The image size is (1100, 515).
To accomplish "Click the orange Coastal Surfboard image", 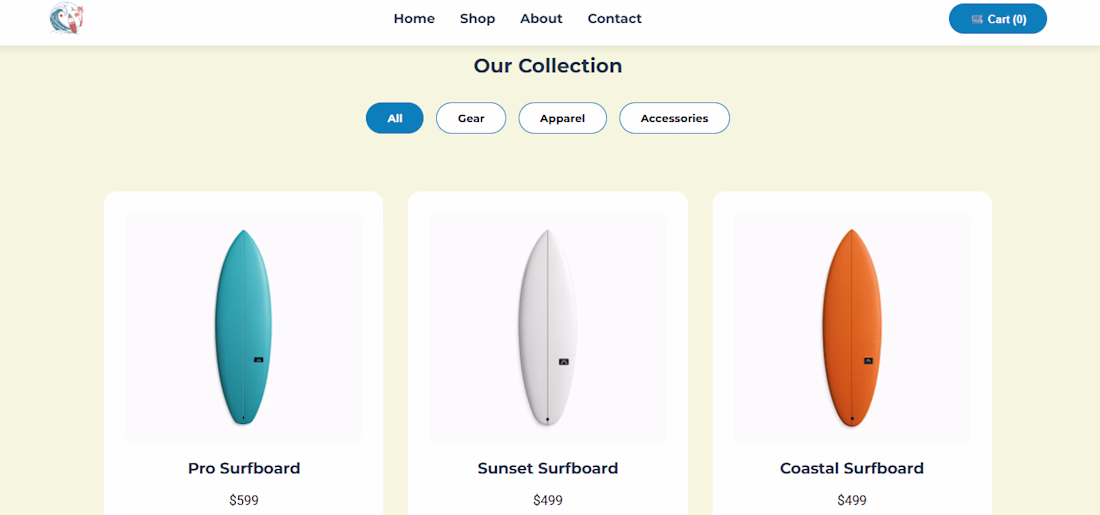I will (852, 327).
